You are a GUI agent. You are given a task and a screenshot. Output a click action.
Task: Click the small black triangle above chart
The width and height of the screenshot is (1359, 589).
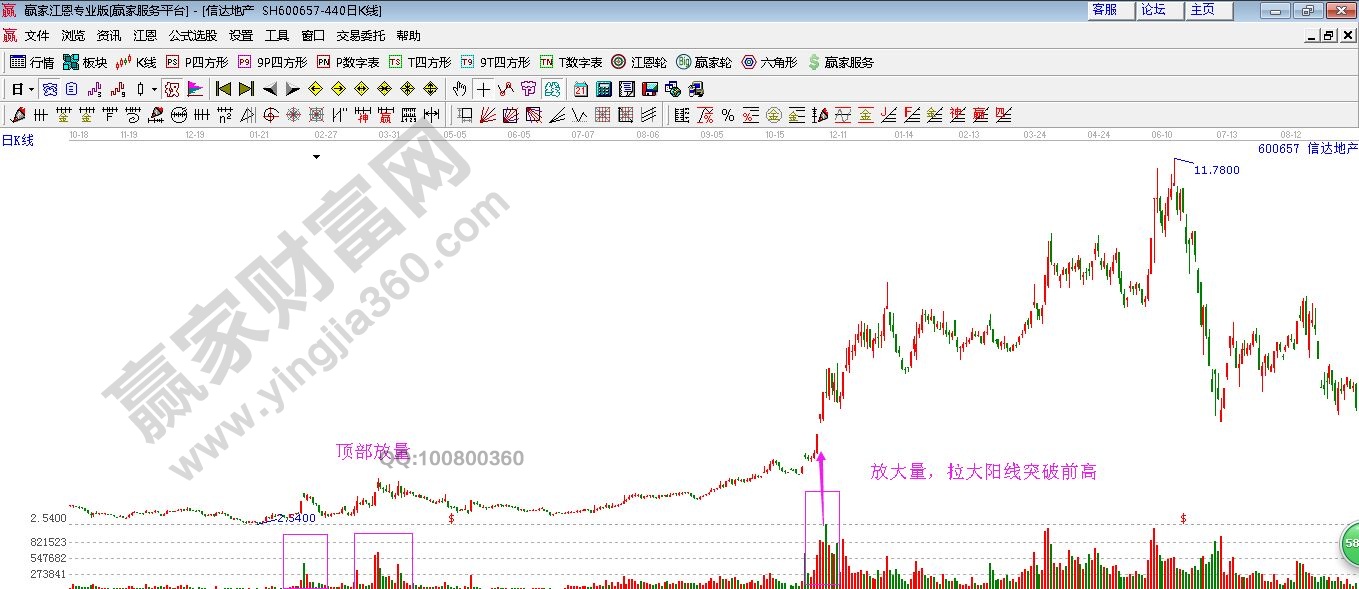pyautogui.click(x=317, y=157)
